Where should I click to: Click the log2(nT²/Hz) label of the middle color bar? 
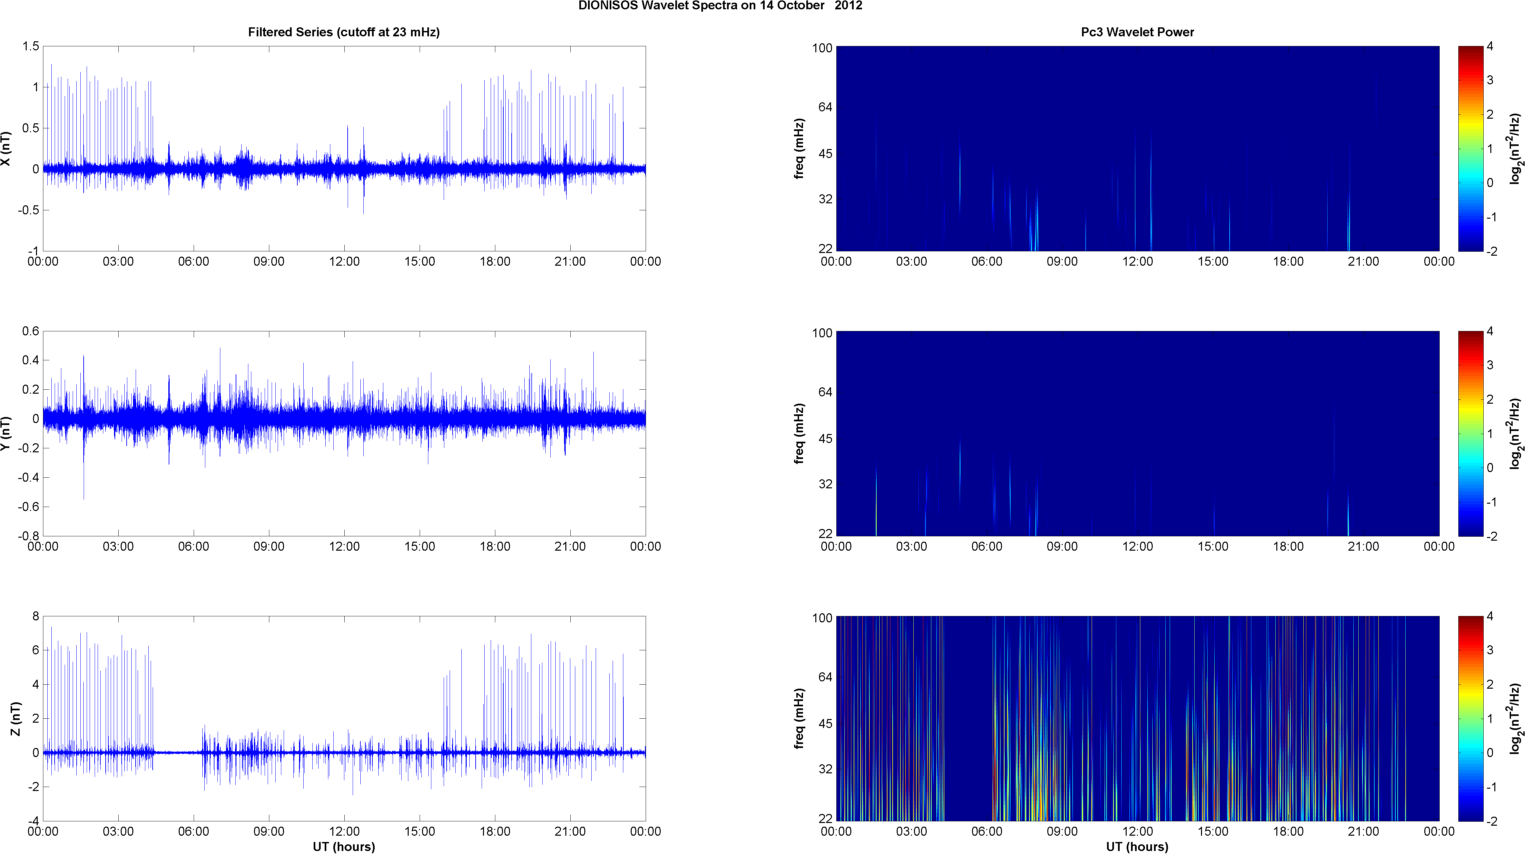coord(1516,434)
